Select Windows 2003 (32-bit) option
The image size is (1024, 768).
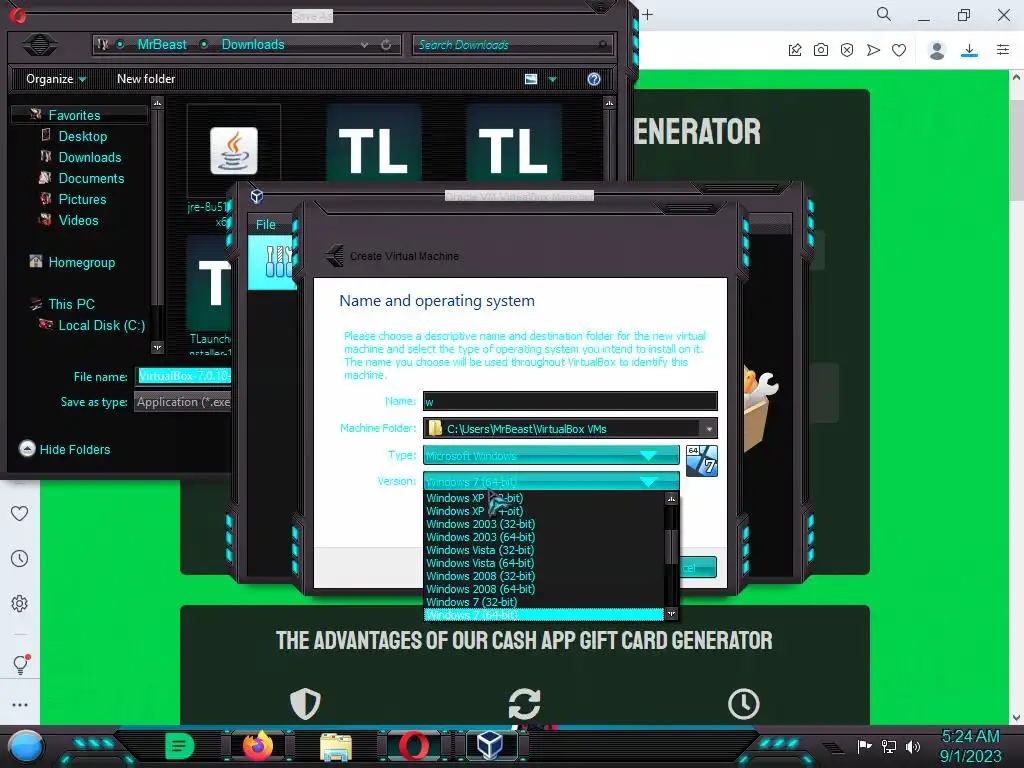pyautogui.click(x=481, y=524)
